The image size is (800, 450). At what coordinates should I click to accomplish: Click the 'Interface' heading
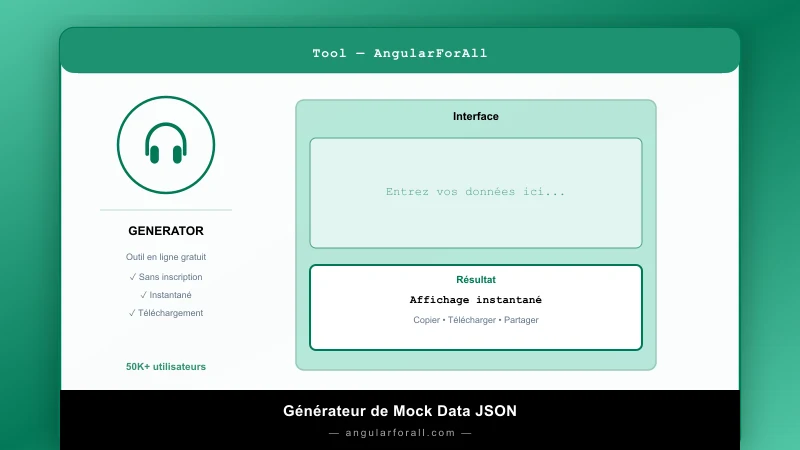pos(476,116)
